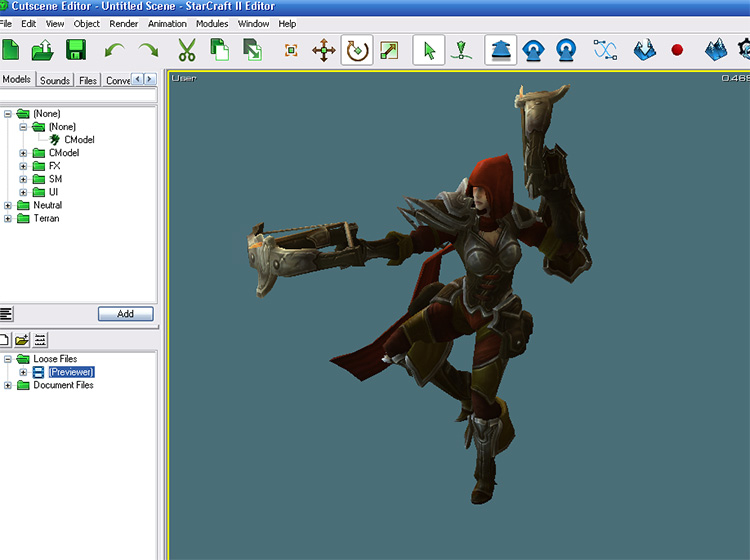Click the text list view icon beside Add
The image size is (750, 560).
click(x=6, y=314)
